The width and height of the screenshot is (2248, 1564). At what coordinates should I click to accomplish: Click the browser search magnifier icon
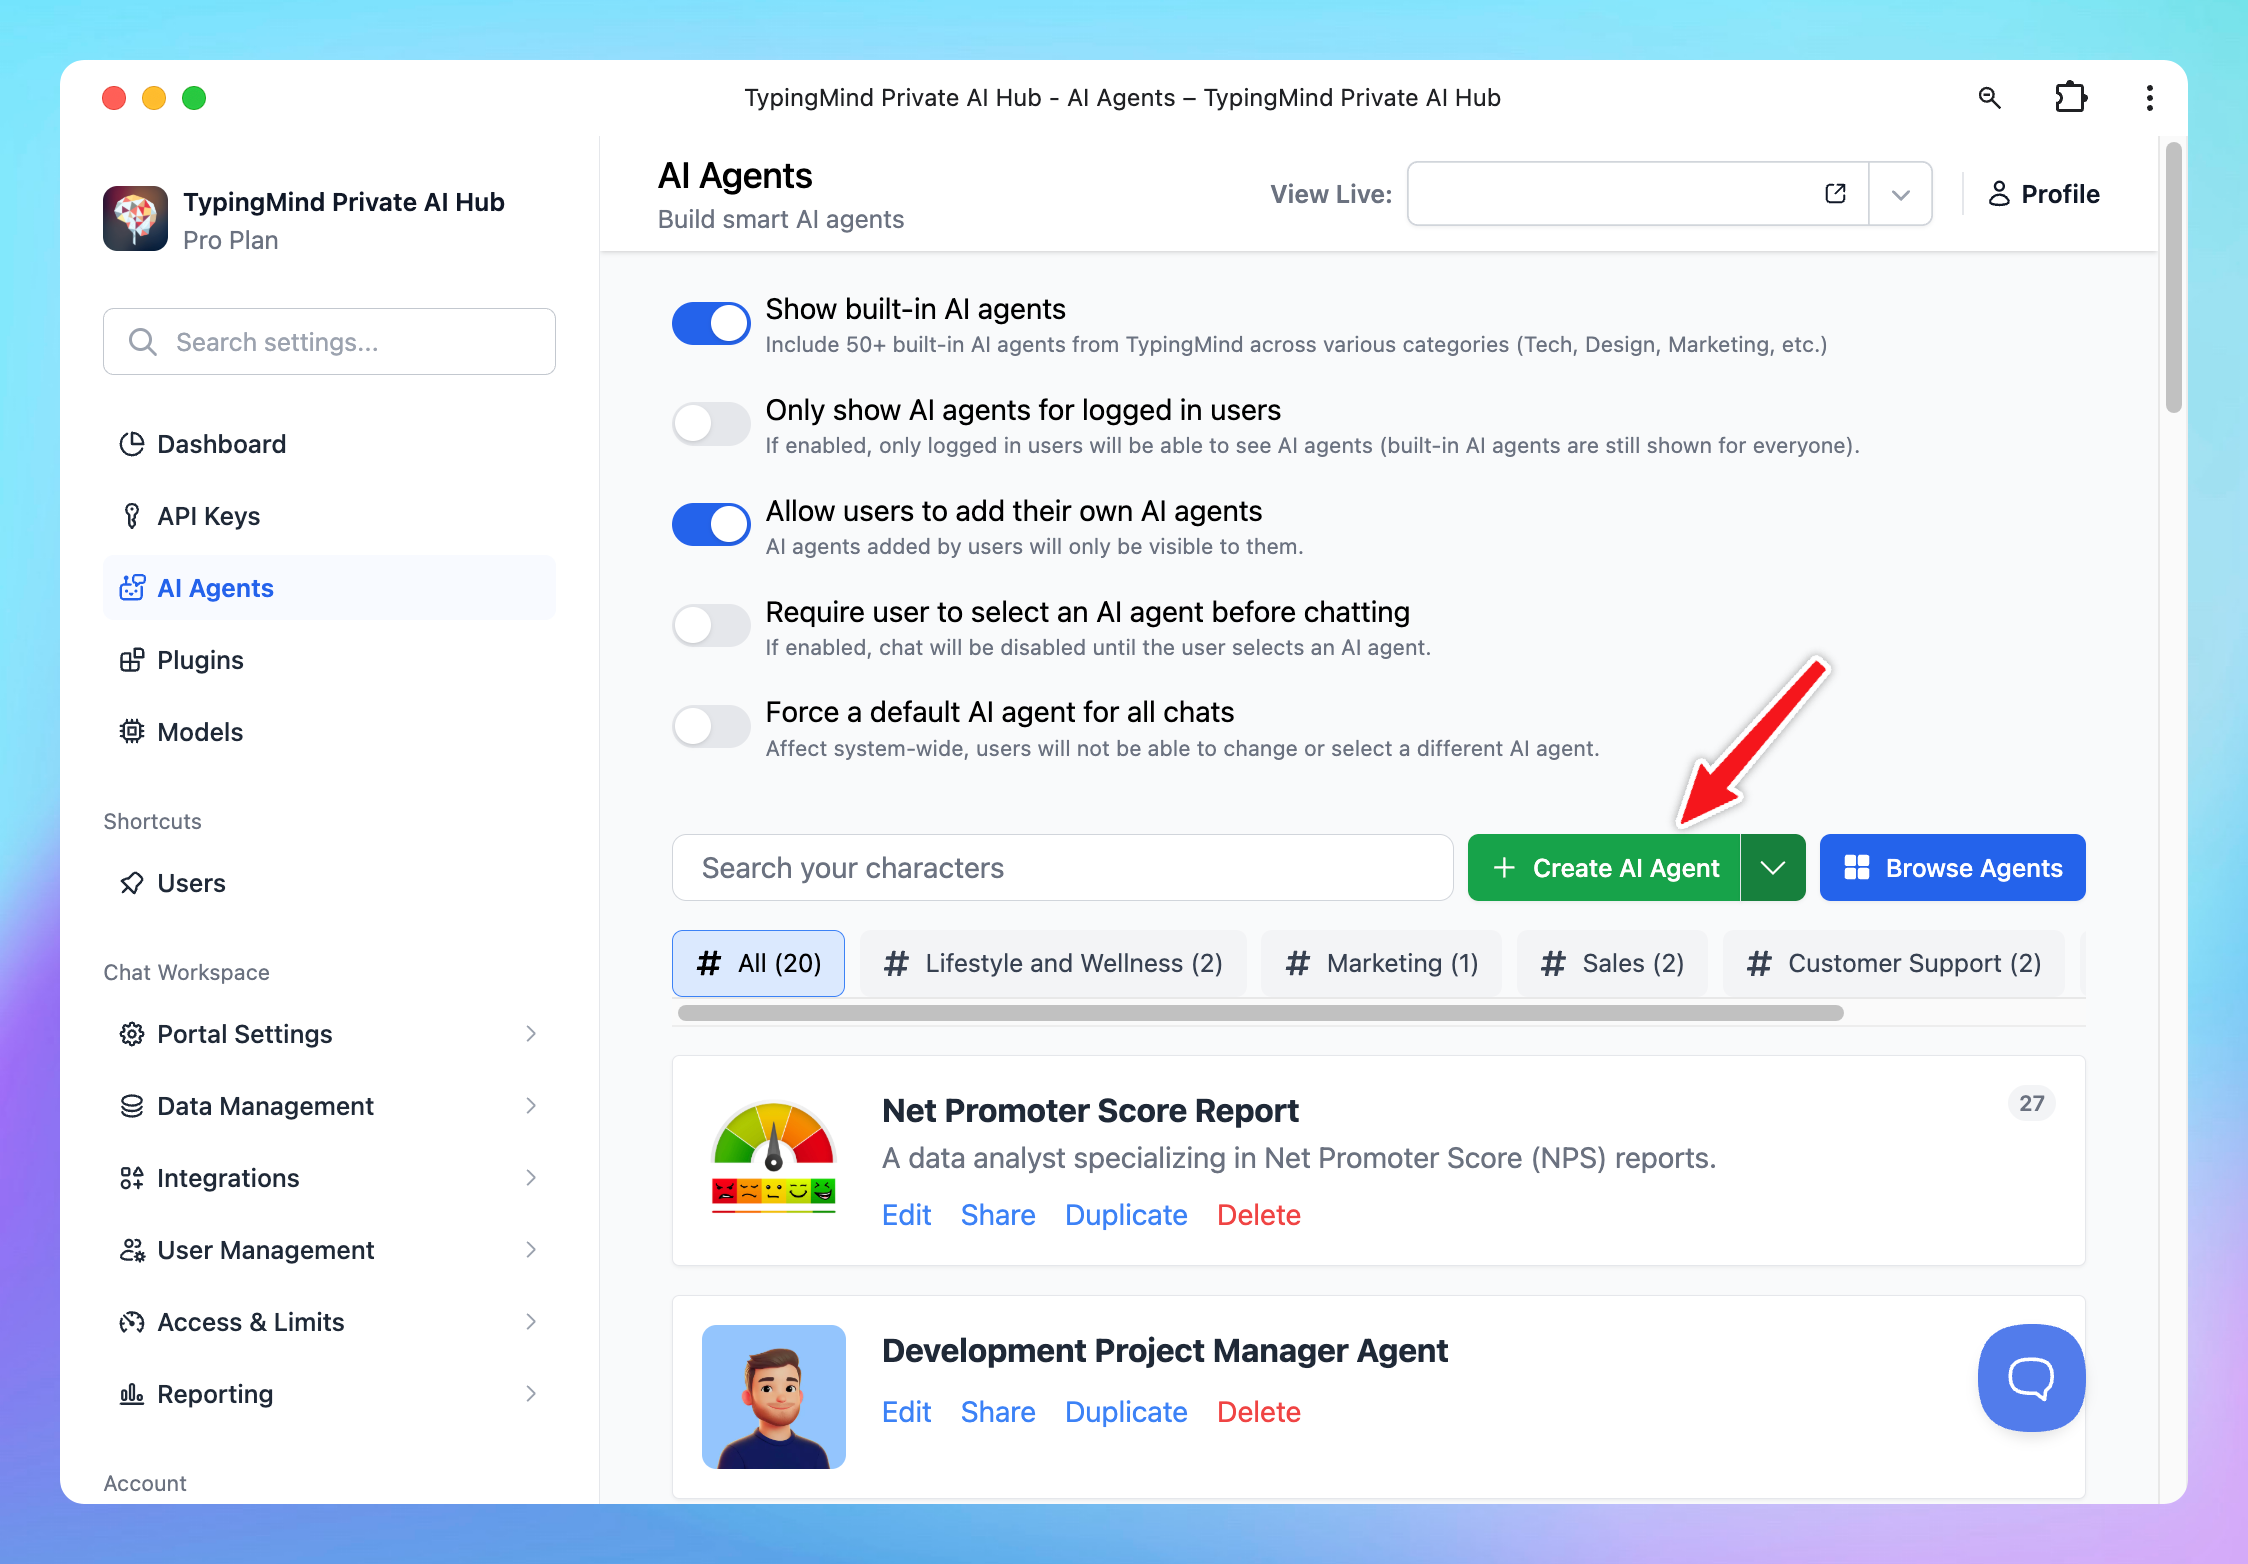(1990, 98)
